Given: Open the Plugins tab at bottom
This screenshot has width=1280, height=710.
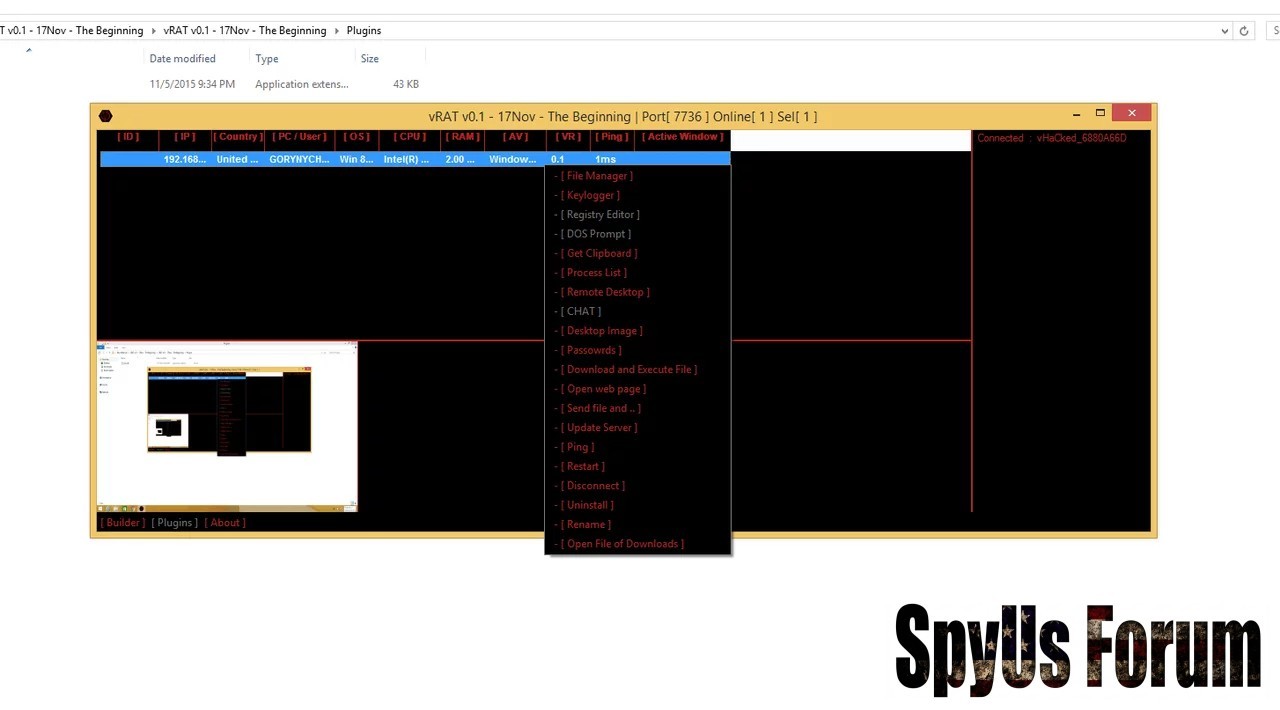Looking at the screenshot, I should point(174,523).
